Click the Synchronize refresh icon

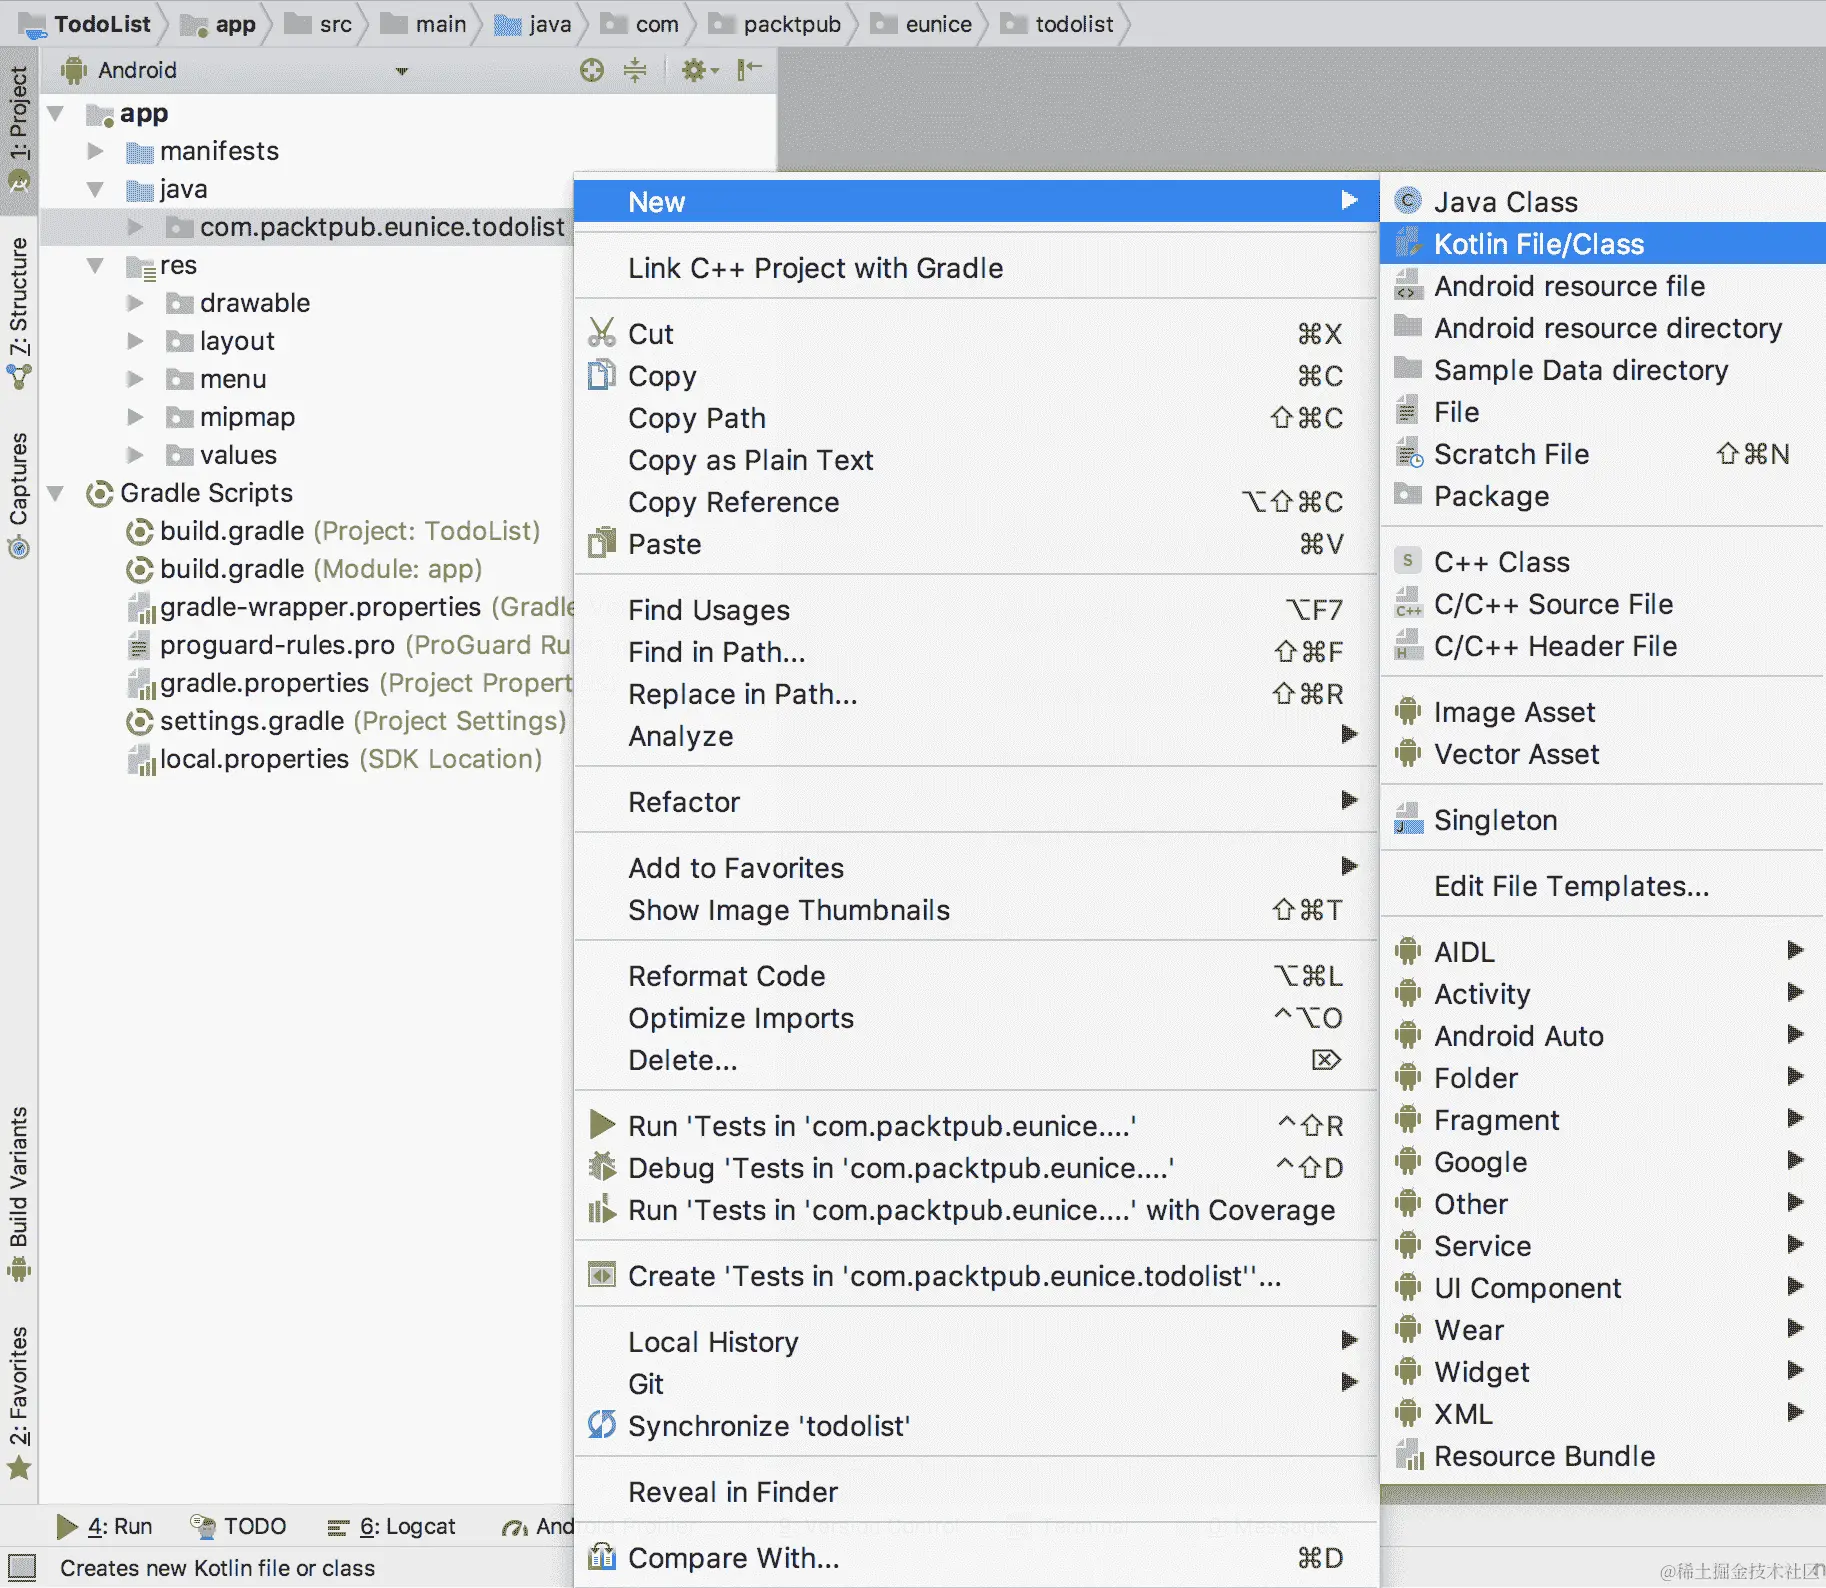[x=602, y=1425]
